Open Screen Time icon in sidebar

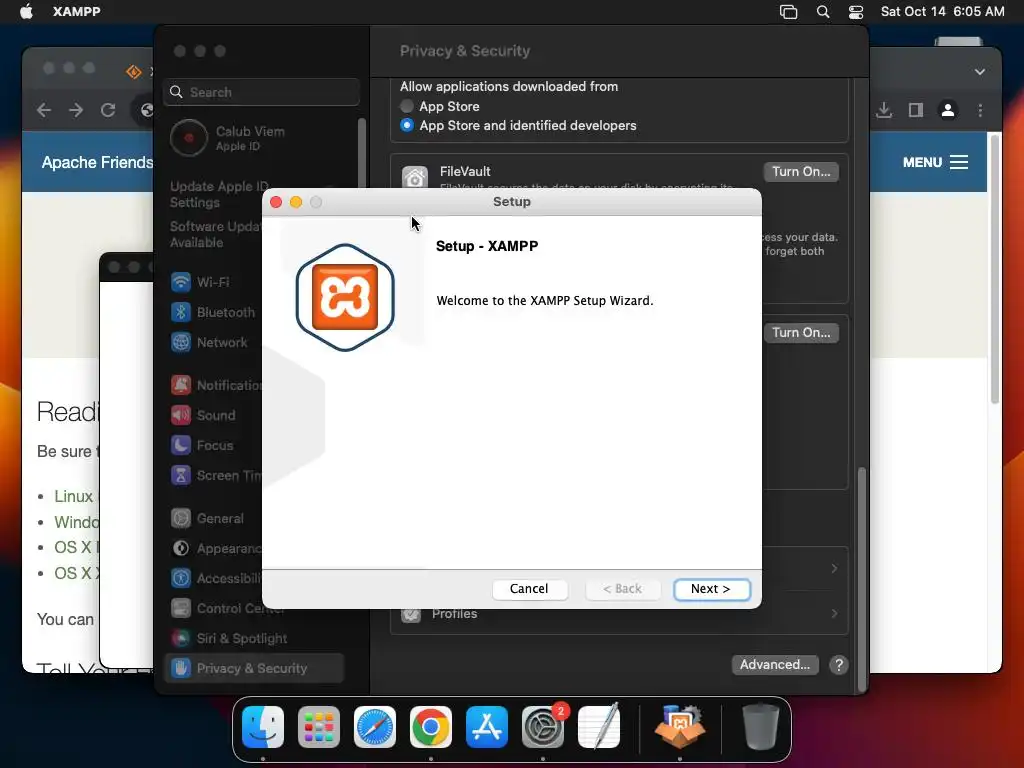181,475
